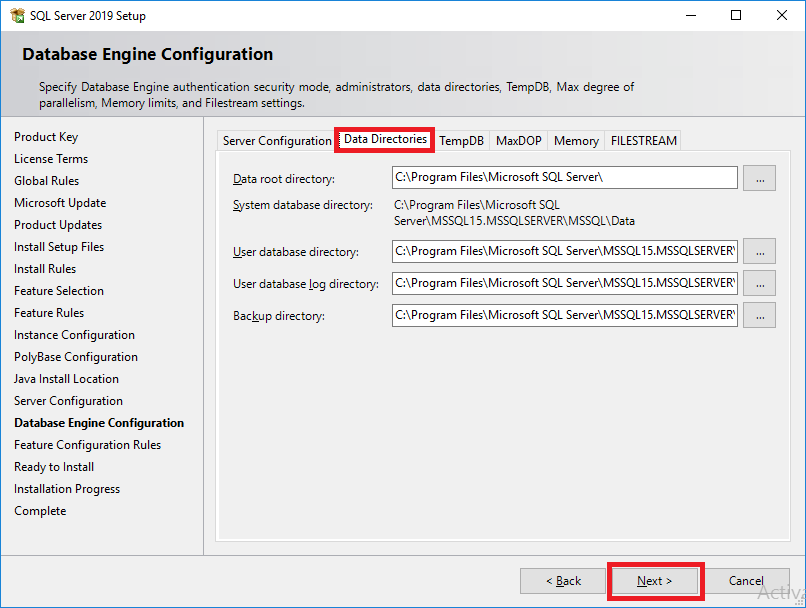The image size is (806, 608).
Task: Select the Feature Configuration Rules step
Action: 87,445
